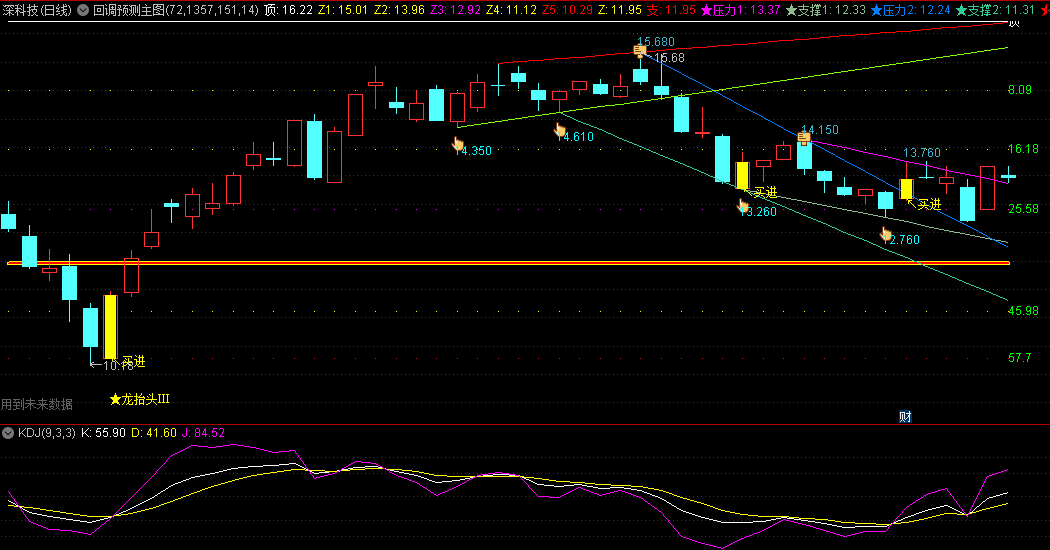This screenshot has width=1050, height=550.
Task: Click the 深科技(日线) stock title
Action: pos(37,10)
